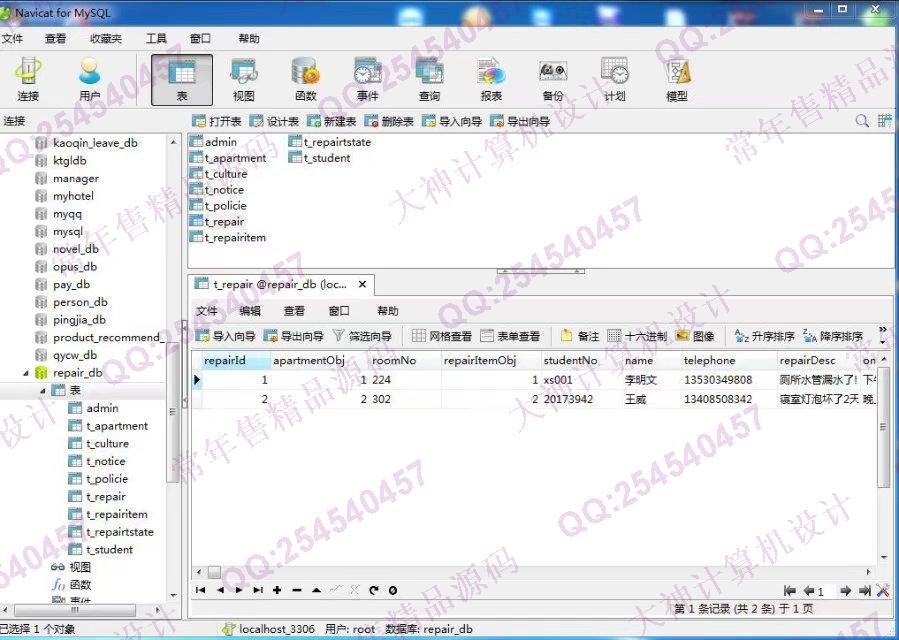Open the 视图 (View) toolbar icon
This screenshot has width=899, height=640.
pyautogui.click(x=244, y=80)
